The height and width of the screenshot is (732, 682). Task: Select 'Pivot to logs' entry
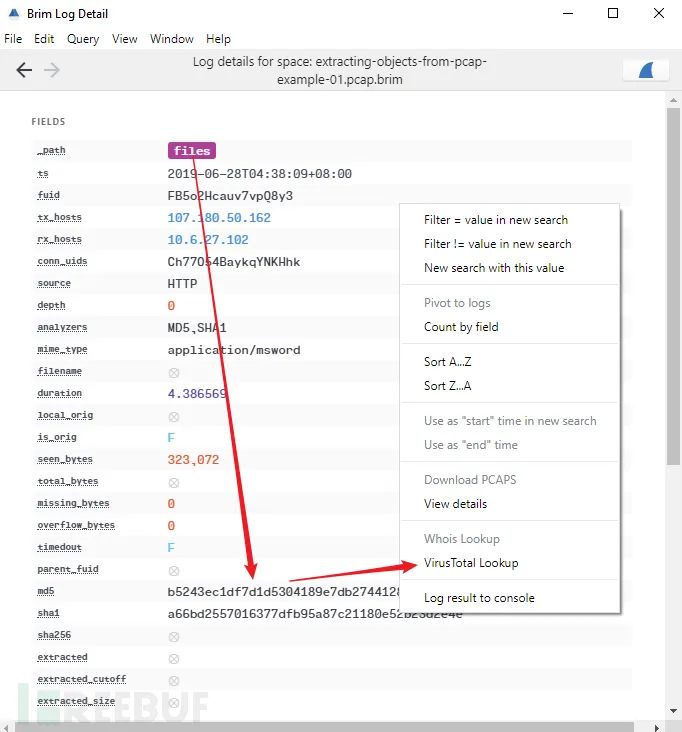pyautogui.click(x=457, y=303)
